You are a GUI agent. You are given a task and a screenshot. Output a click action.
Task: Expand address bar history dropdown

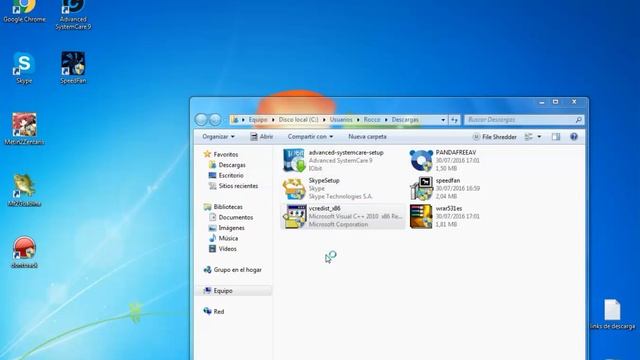coord(443,120)
